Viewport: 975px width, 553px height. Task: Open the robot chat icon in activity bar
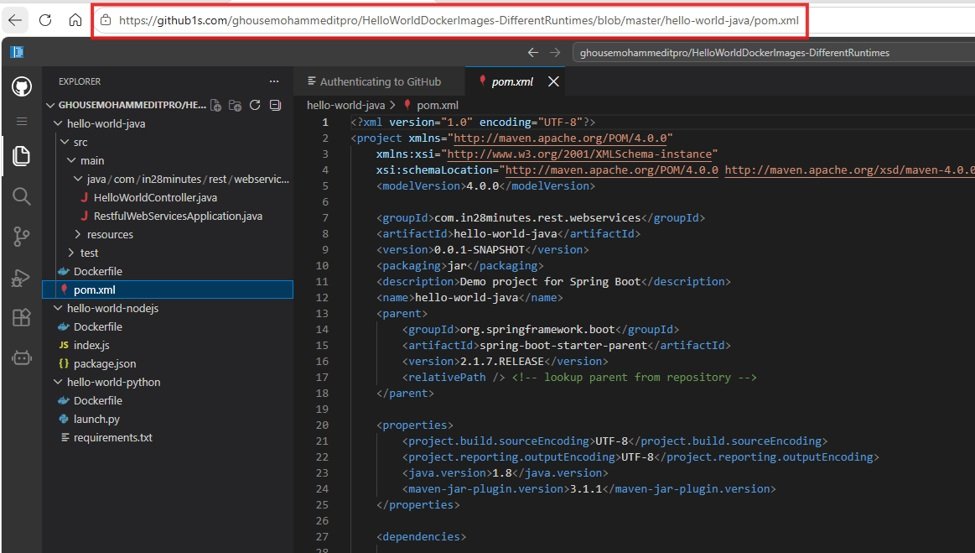tap(22, 358)
